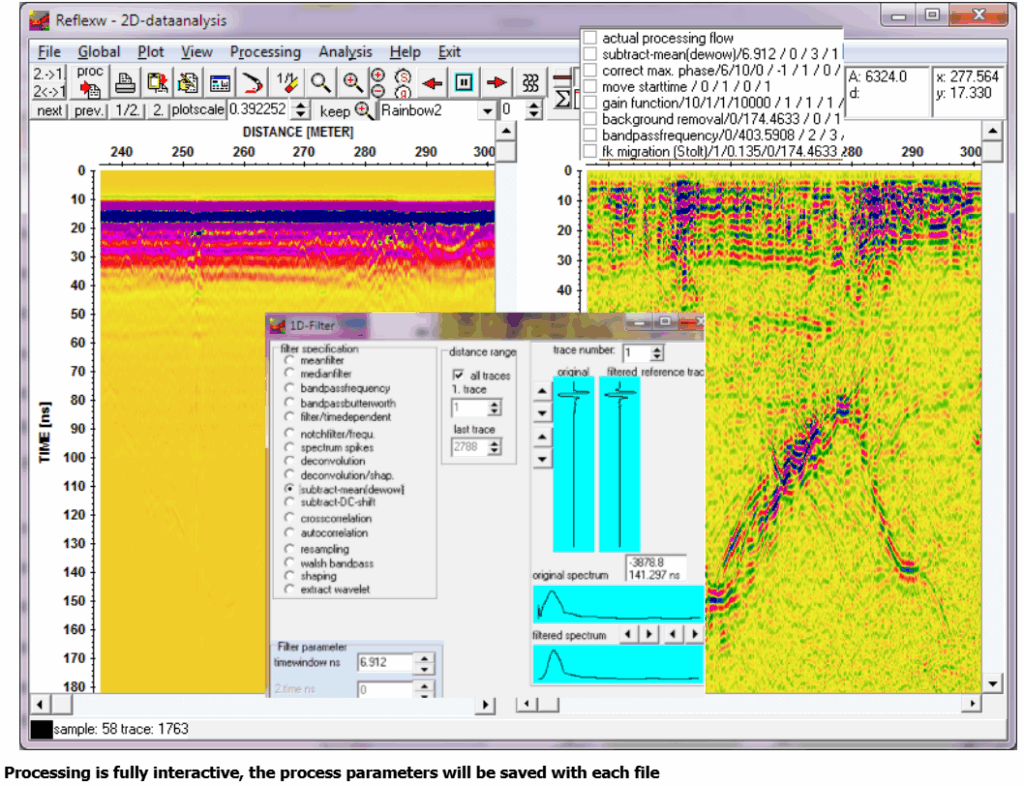Click the plotscale value spinner arrows
Screen dimensions: 1024x786
click(300, 110)
